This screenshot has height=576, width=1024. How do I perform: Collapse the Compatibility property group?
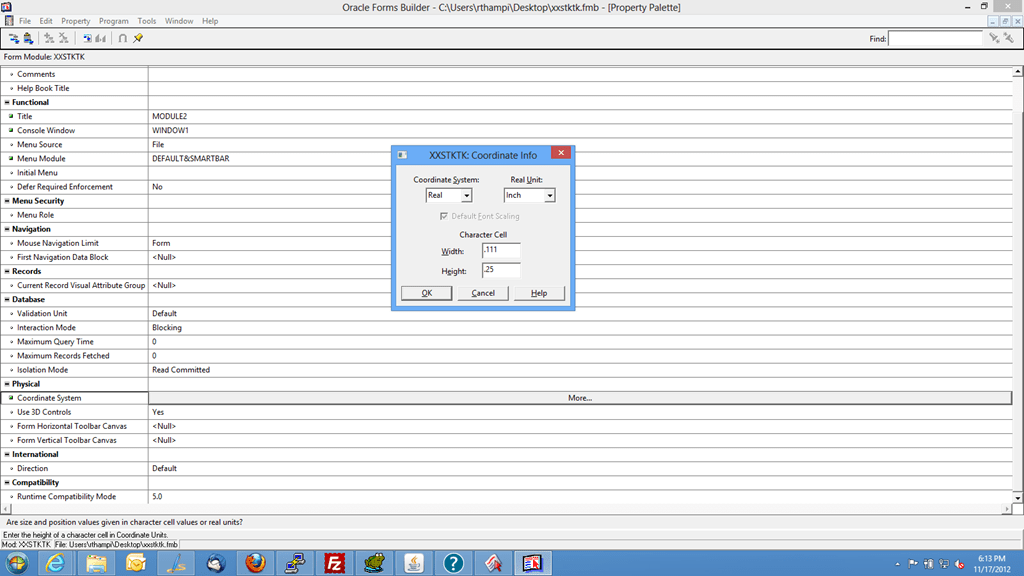click(7, 483)
